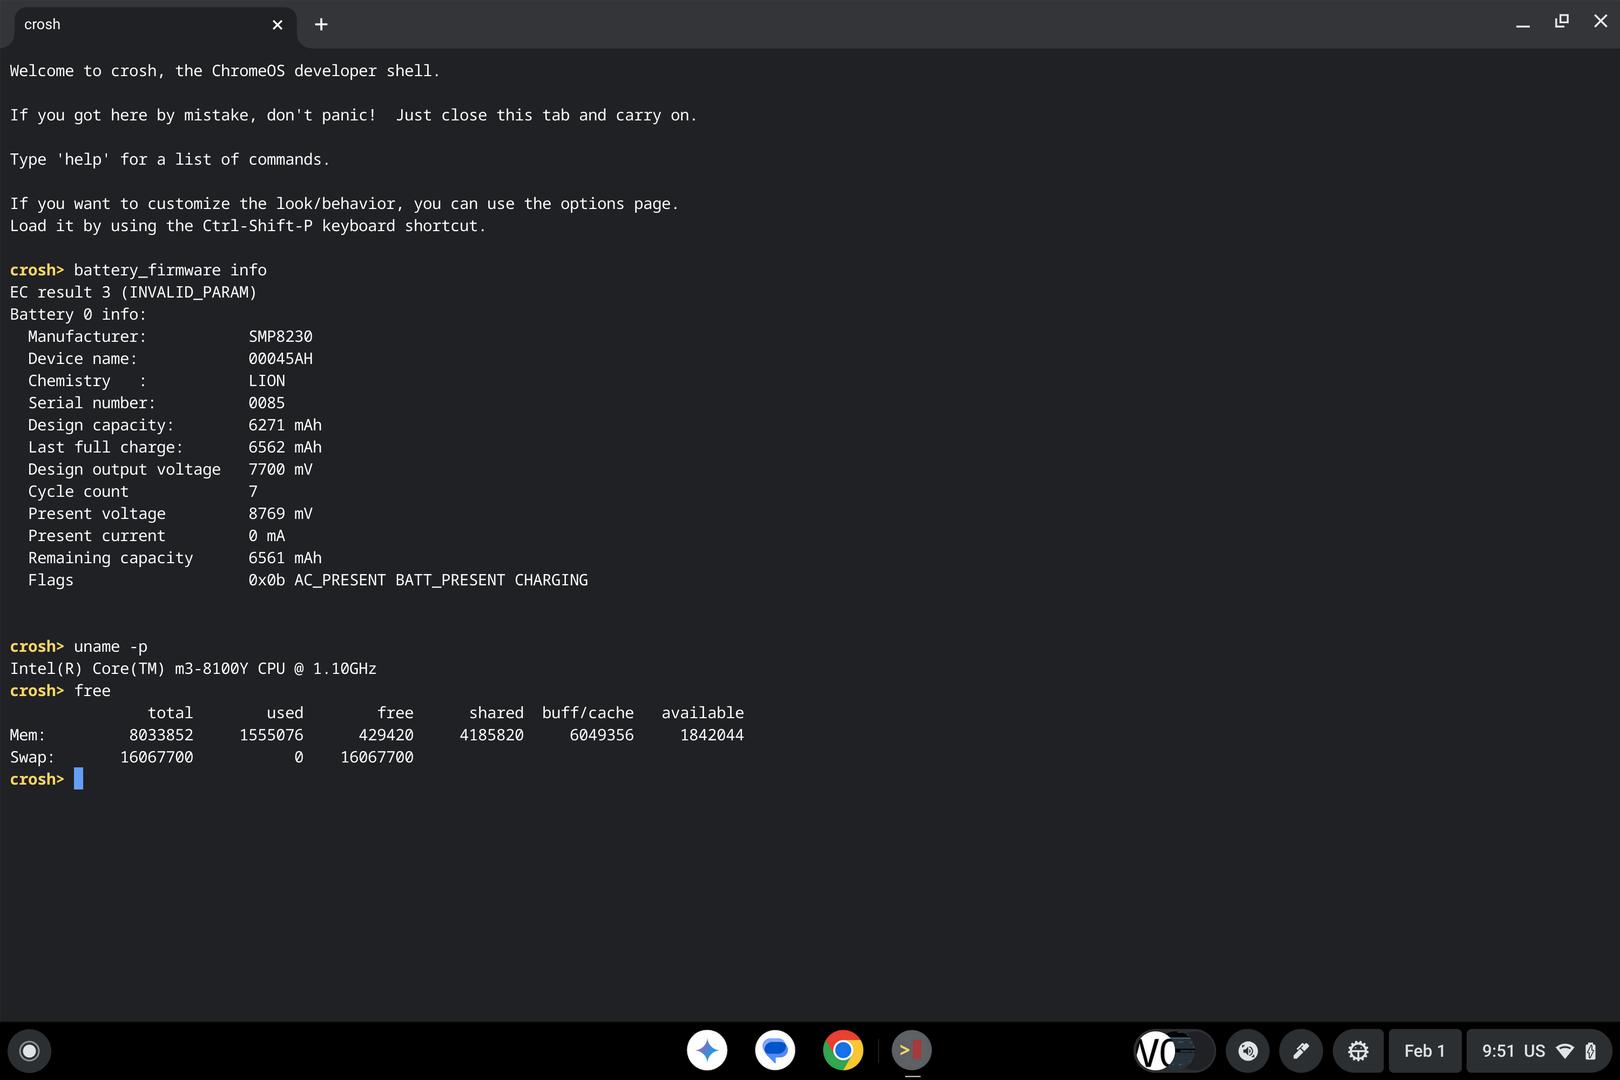The image size is (1620, 1080).
Task: Click the Terminal app shelf icon
Action: (x=911, y=1050)
